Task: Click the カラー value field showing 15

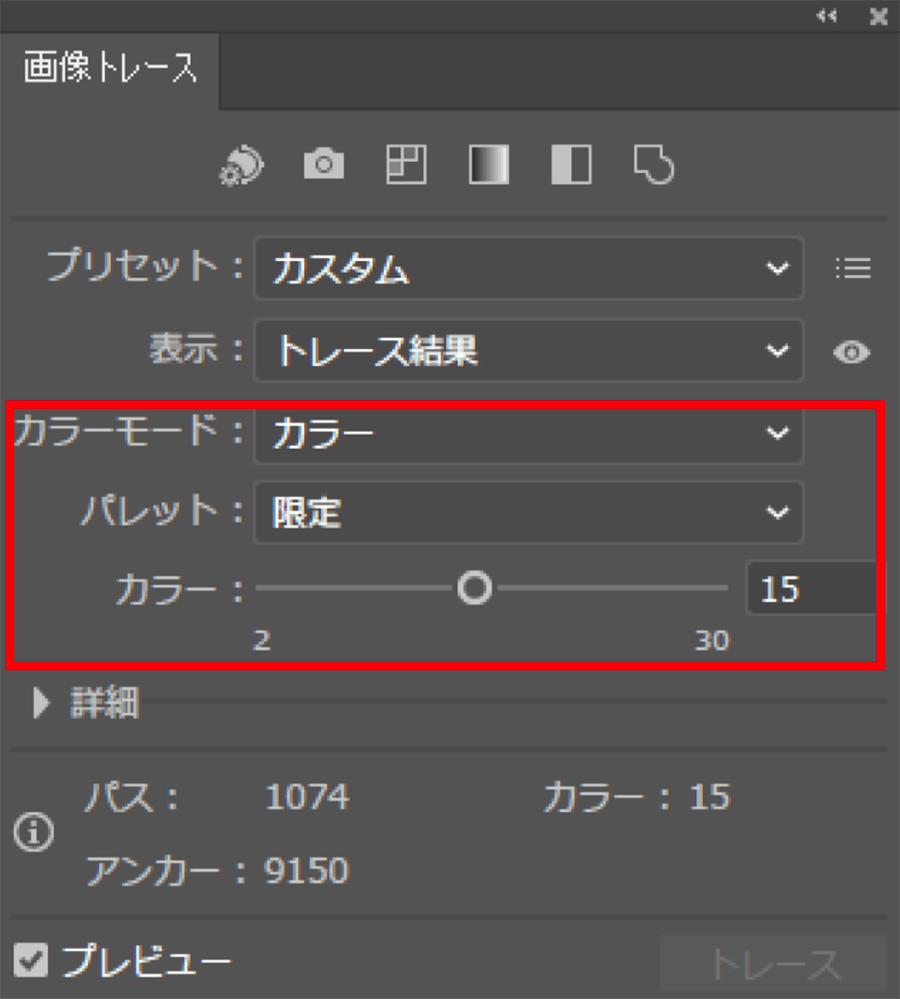Action: [813, 588]
